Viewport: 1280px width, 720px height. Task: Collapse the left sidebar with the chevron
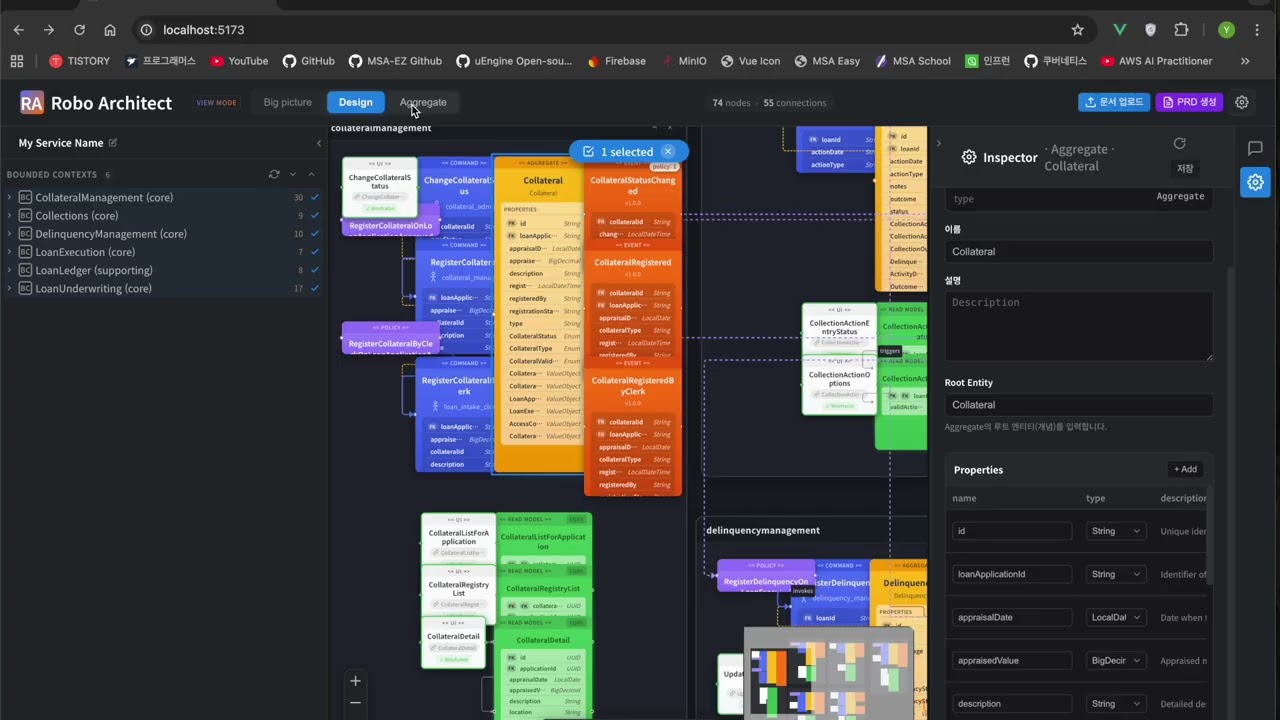319,143
